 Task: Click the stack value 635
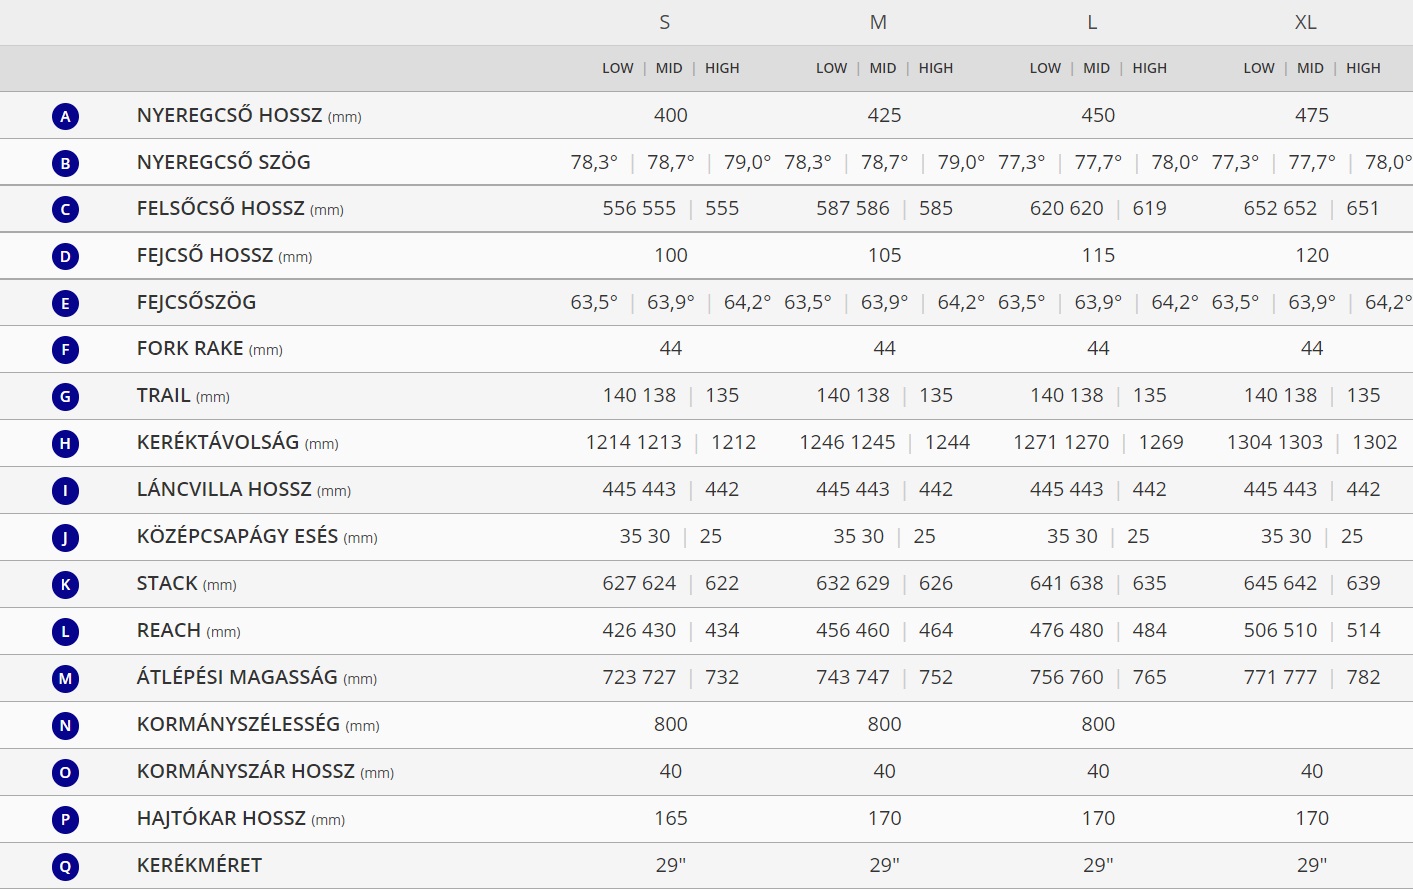[x=1150, y=583]
